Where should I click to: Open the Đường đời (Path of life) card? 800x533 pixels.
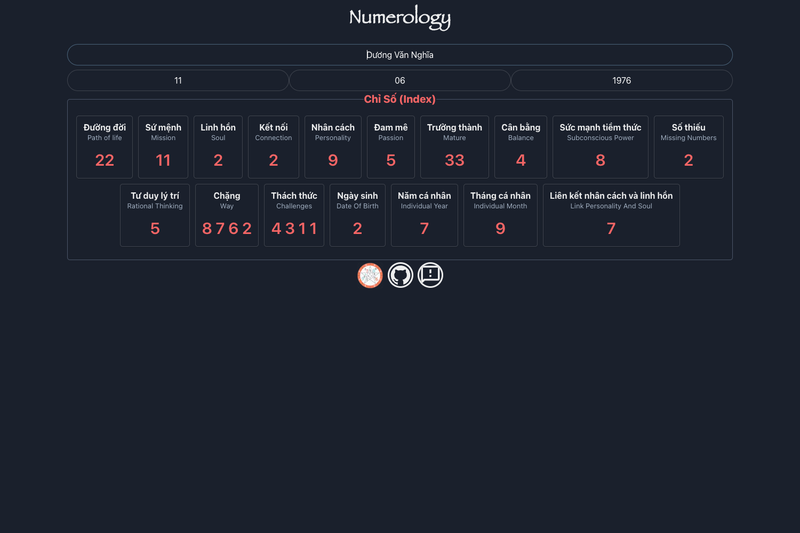point(105,147)
